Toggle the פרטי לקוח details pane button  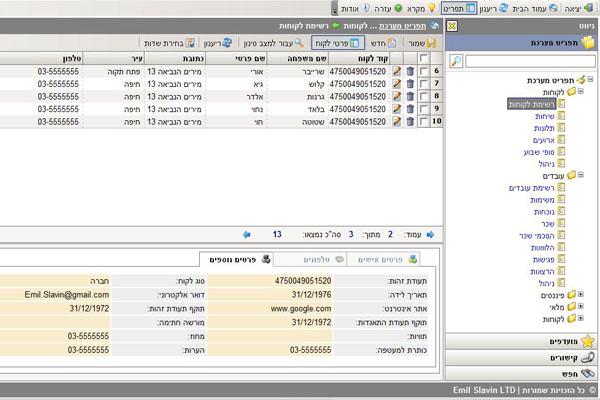(x=338, y=43)
